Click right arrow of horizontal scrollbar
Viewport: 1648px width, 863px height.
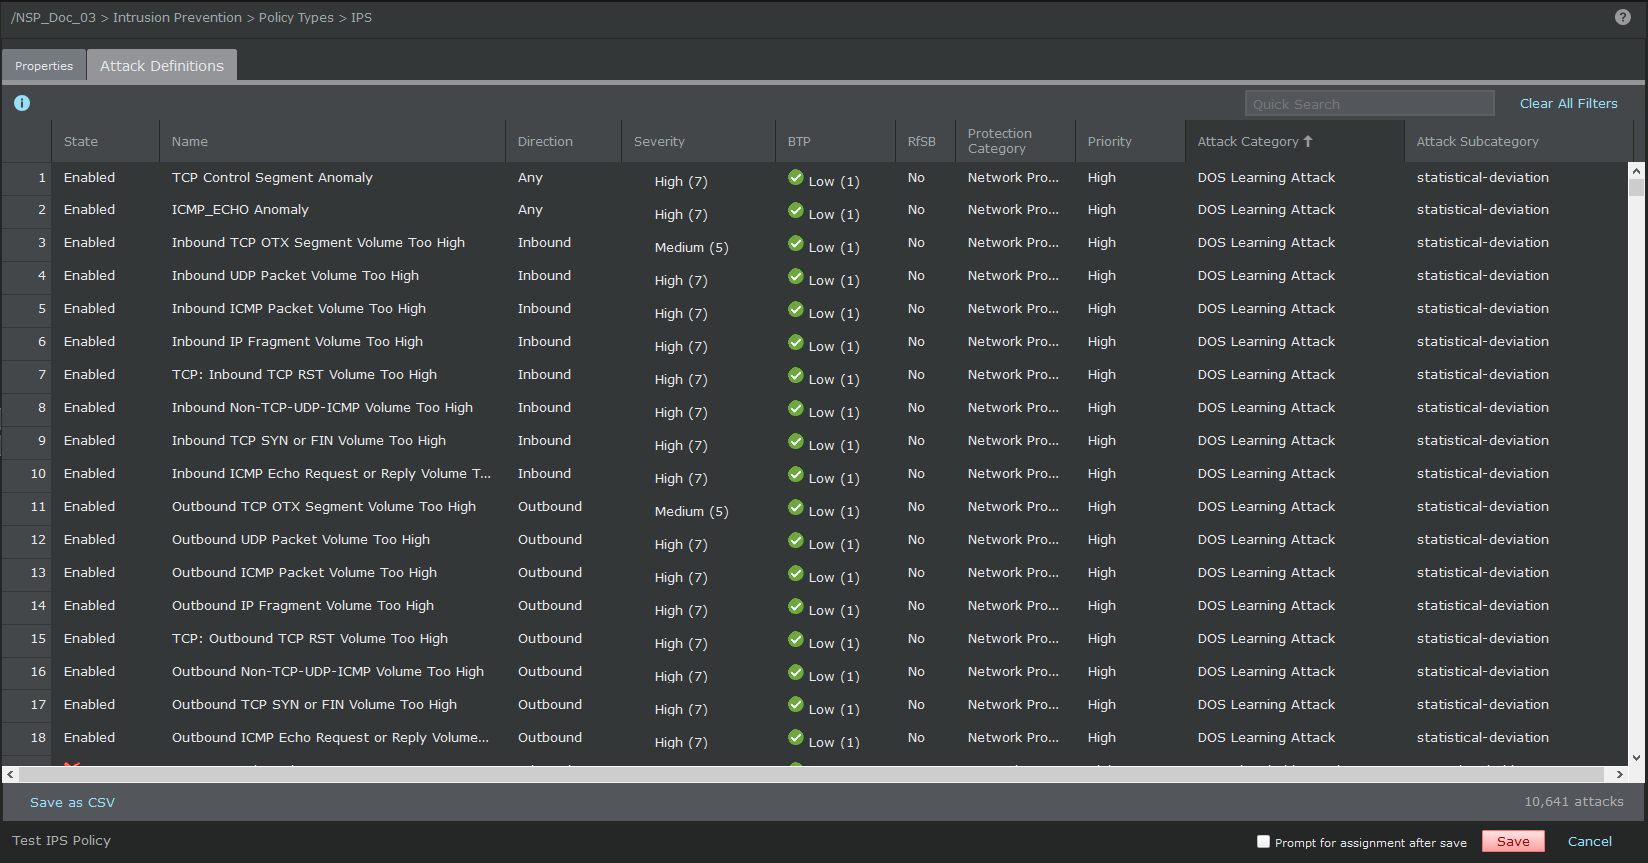[x=1620, y=774]
